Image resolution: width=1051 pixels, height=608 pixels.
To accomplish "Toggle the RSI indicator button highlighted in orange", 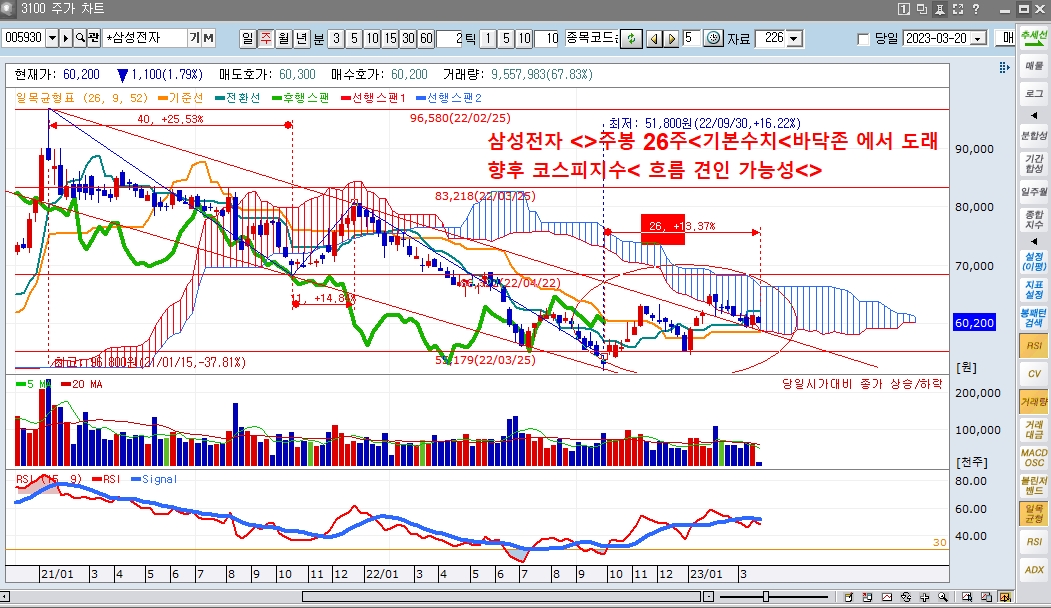I will (1034, 346).
